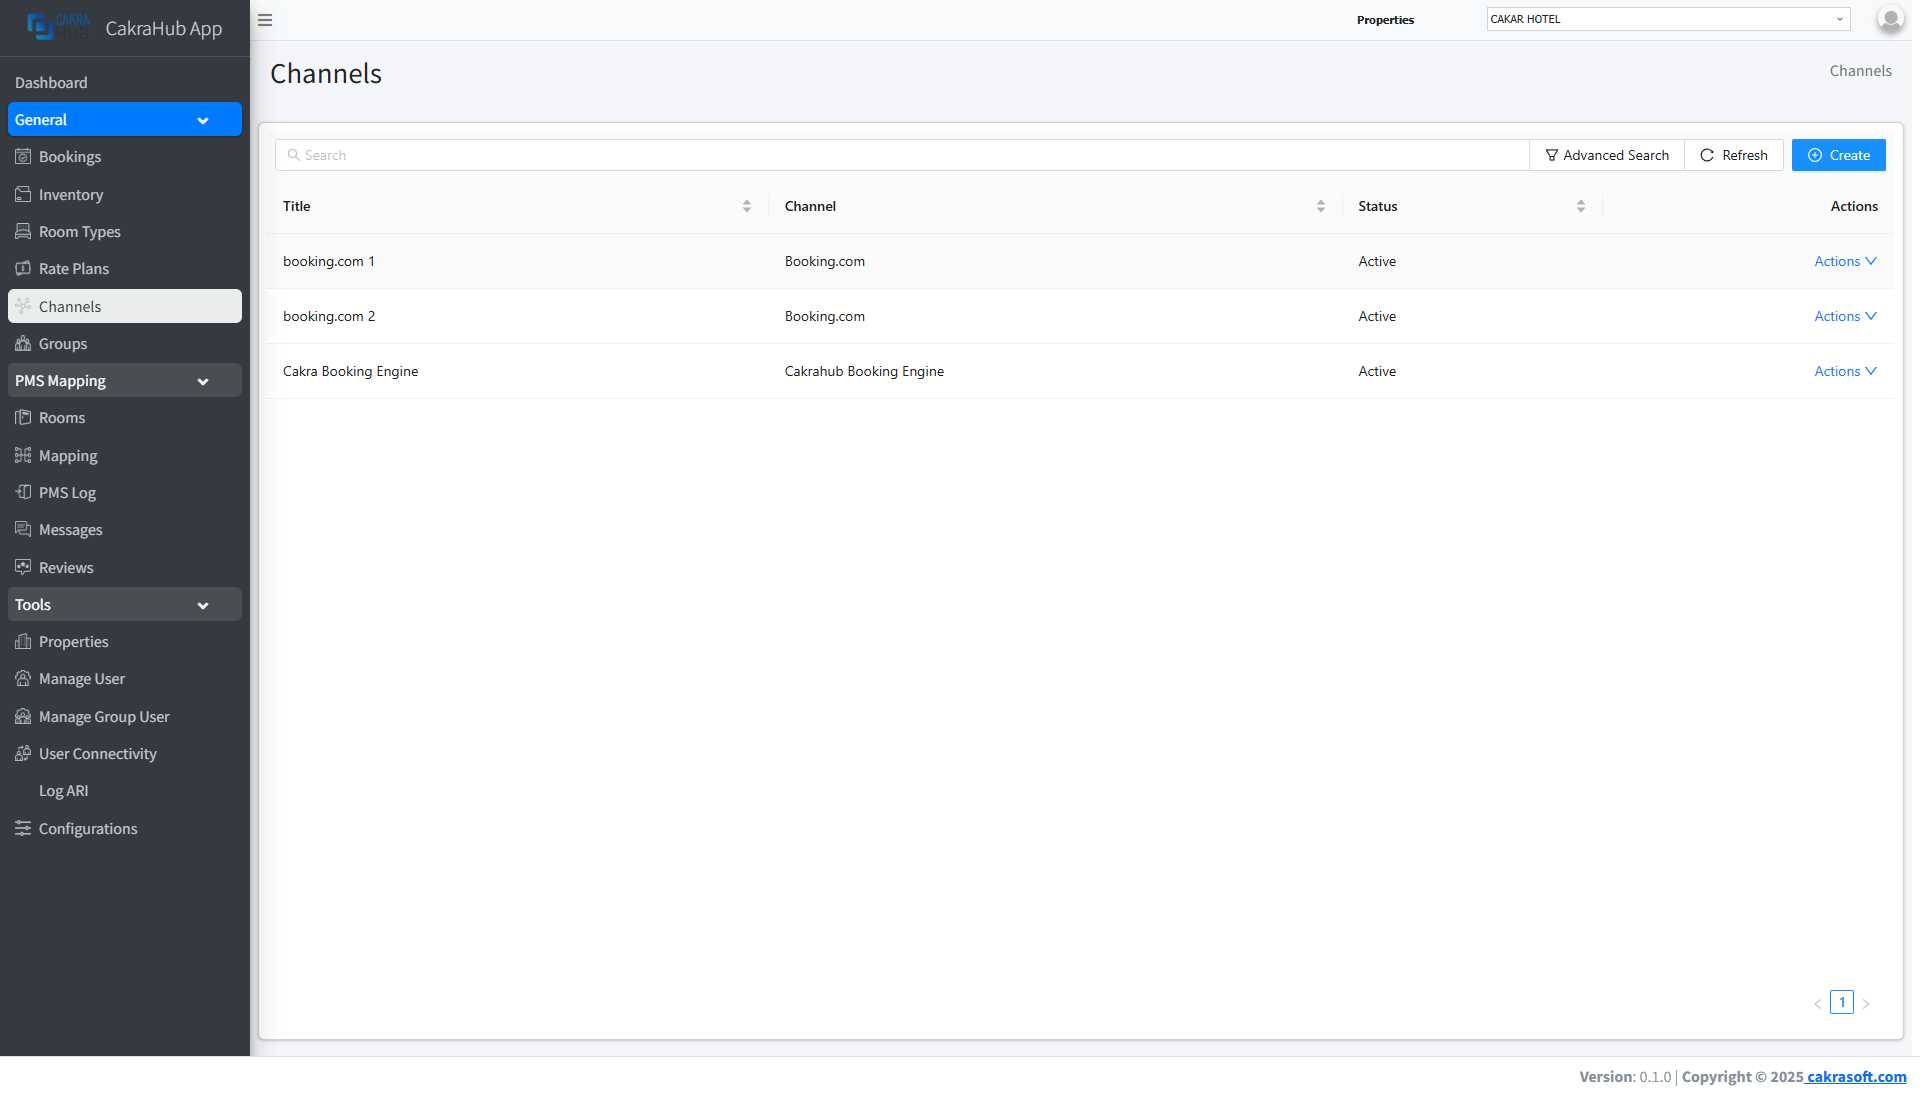Open the Manage User menu item
This screenshot has width=1920, height=1096.
click(x=81, y=679)
